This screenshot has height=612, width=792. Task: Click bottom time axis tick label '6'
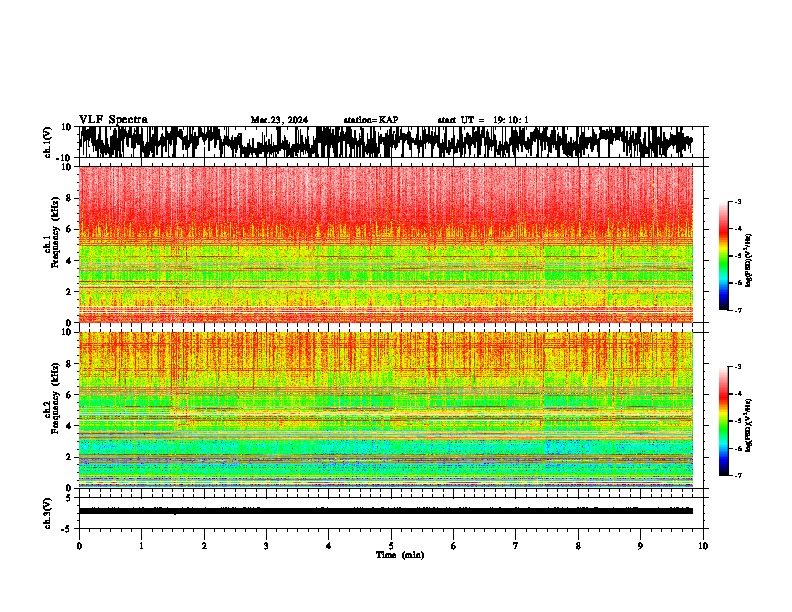click(x=453, y=546)
